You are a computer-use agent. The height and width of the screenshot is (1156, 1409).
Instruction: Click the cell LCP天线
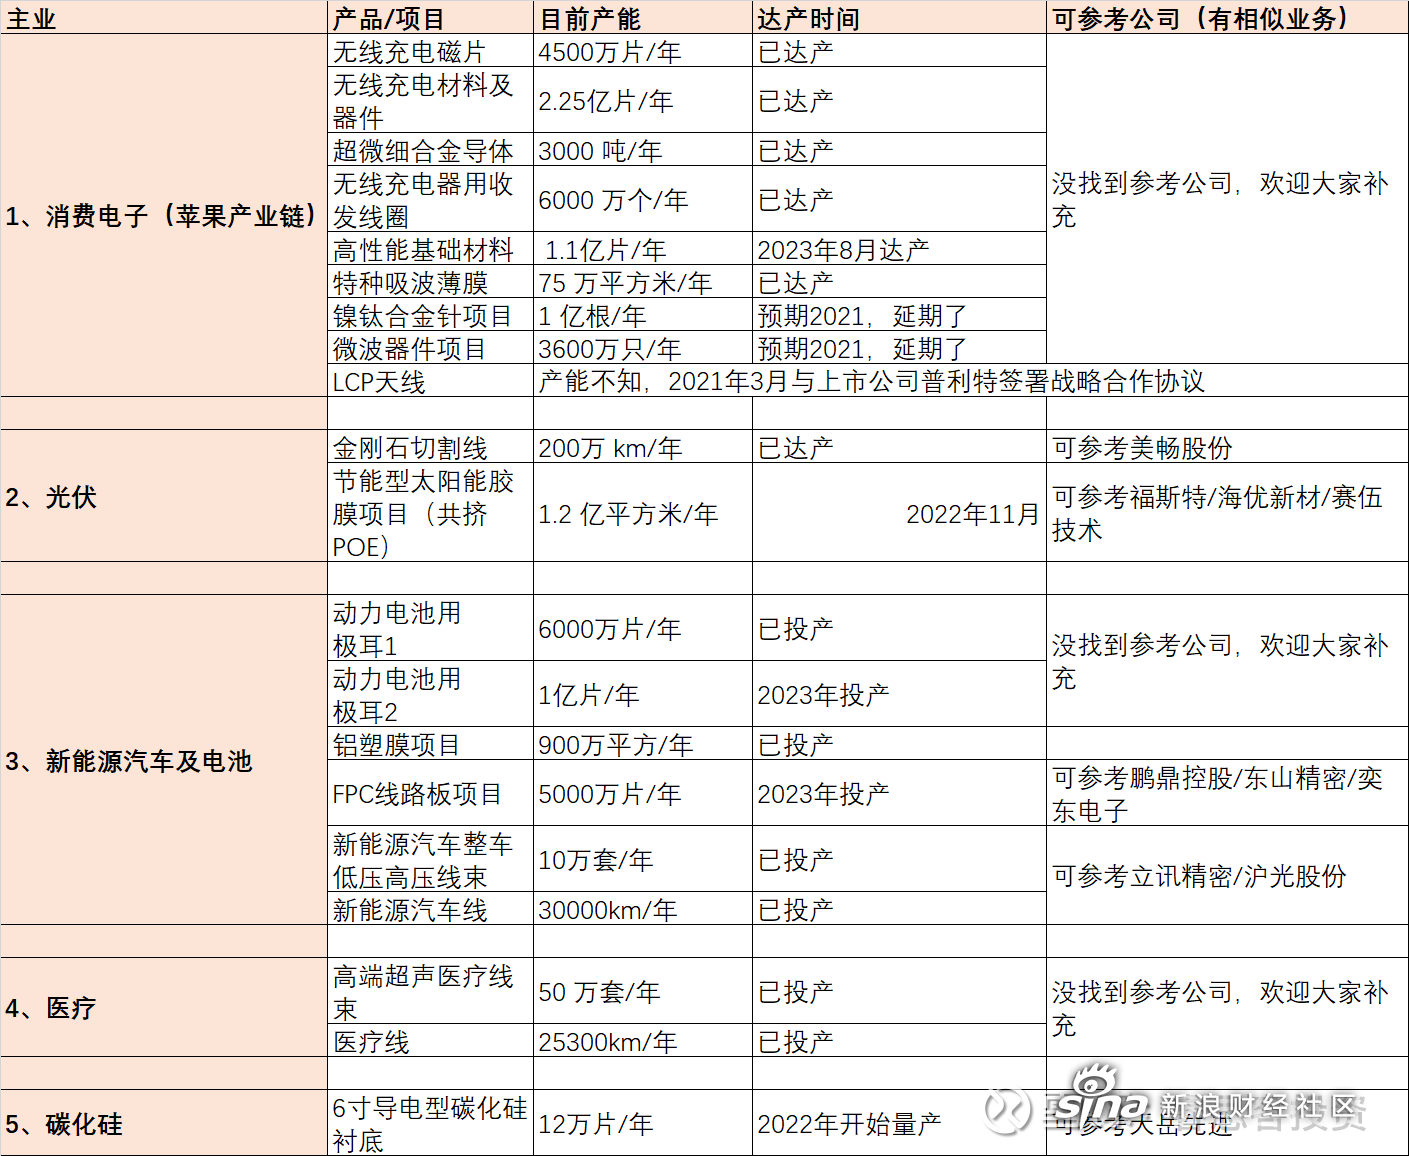(x=430, y=381)
